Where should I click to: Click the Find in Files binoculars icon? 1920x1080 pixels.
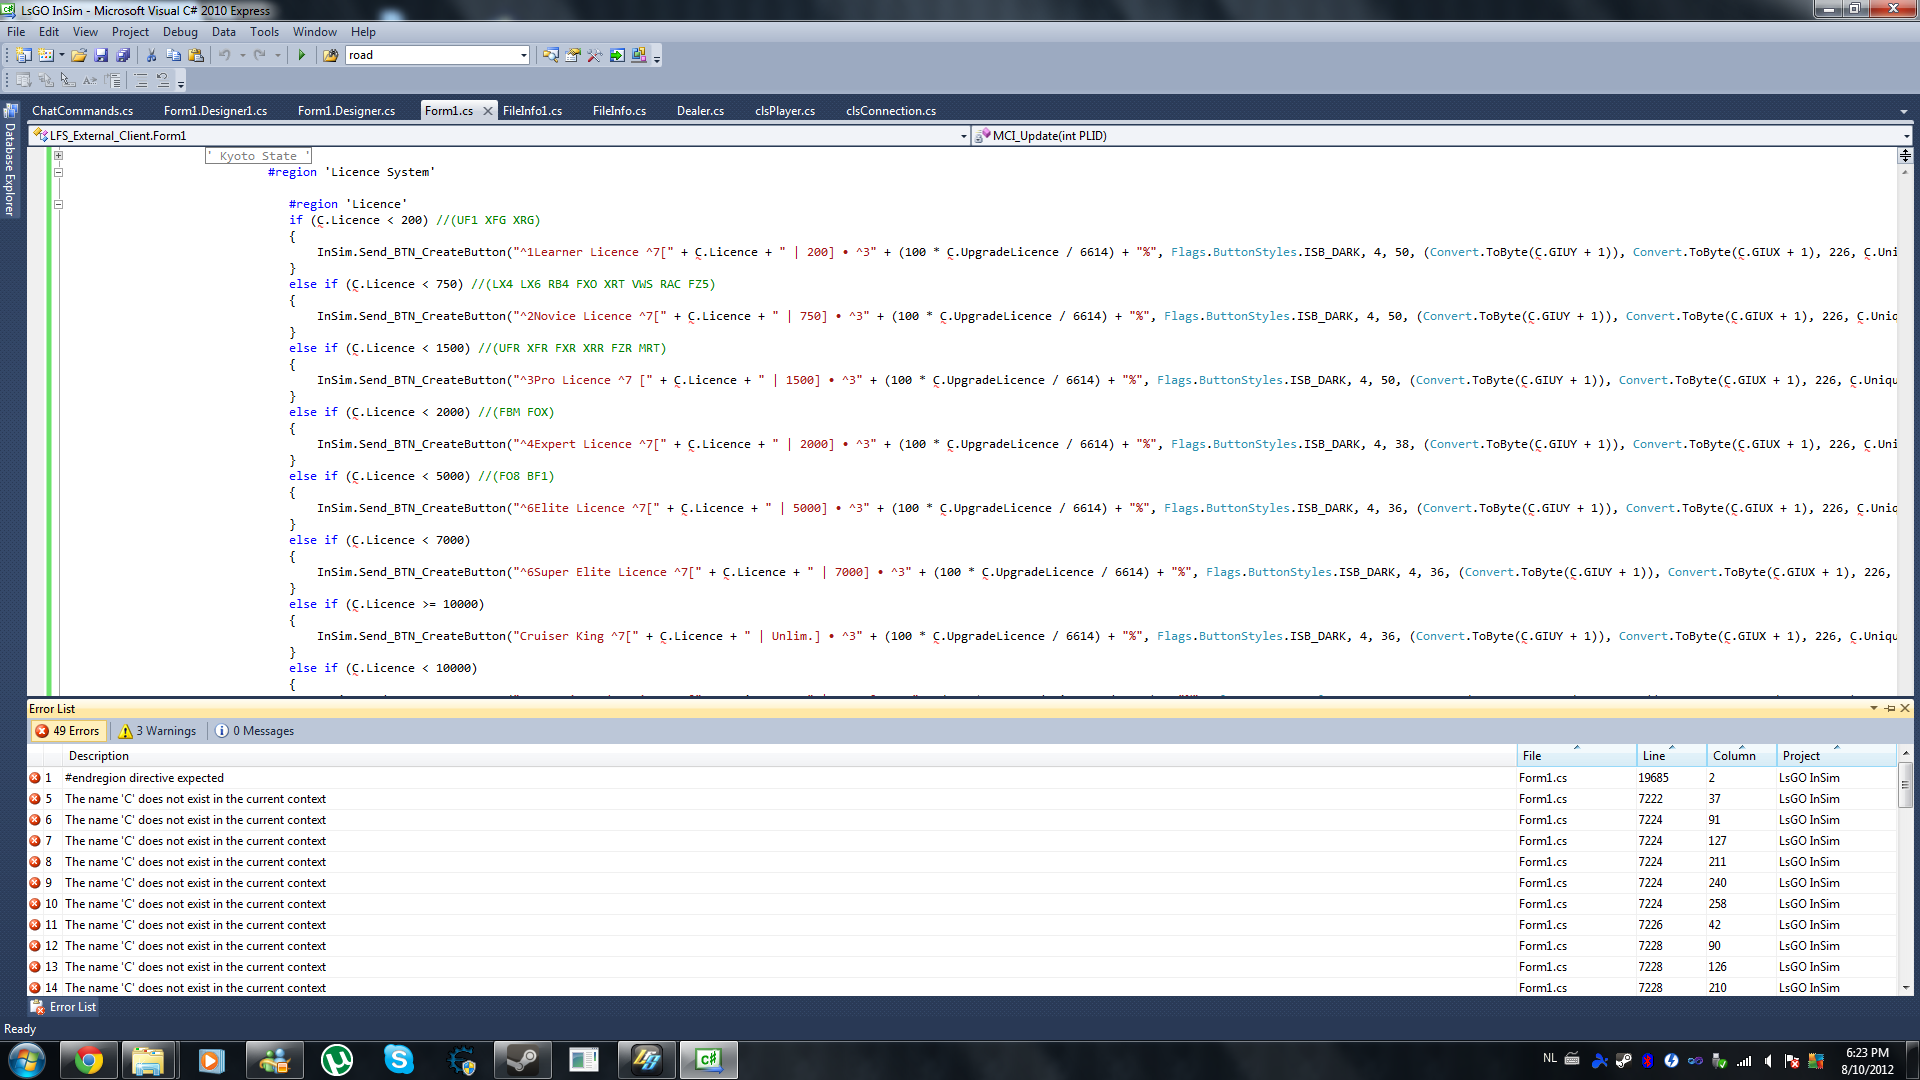pos(330,55)
